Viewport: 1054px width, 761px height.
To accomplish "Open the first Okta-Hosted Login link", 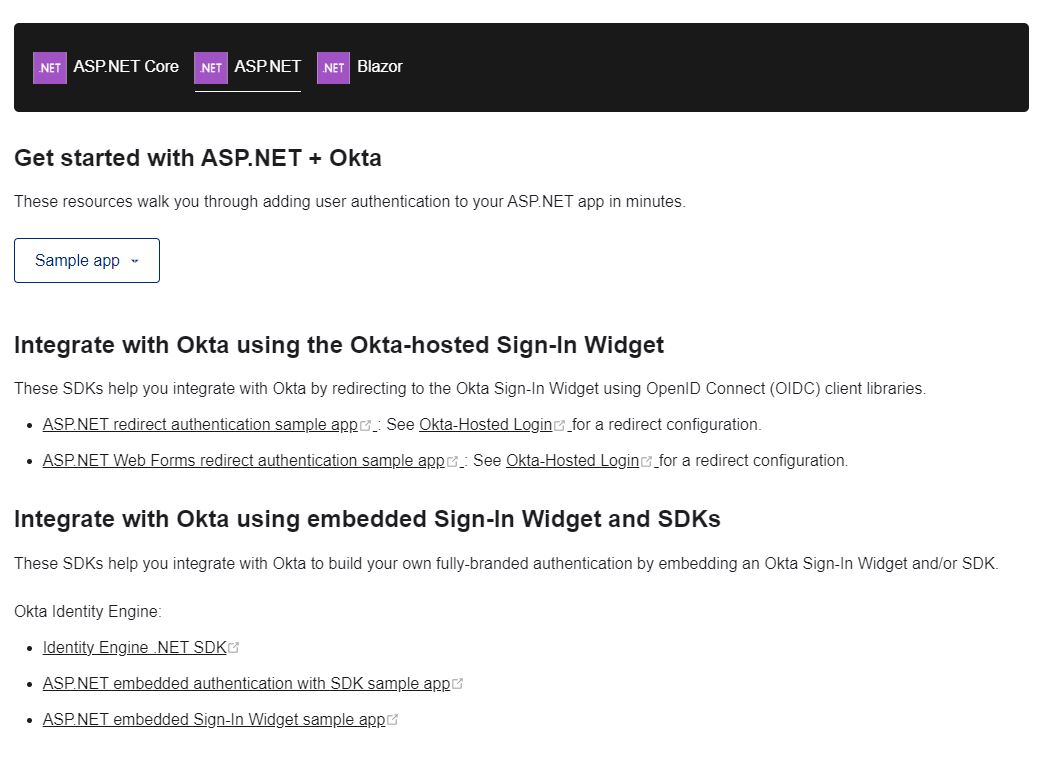I will [x=484, y=424].
